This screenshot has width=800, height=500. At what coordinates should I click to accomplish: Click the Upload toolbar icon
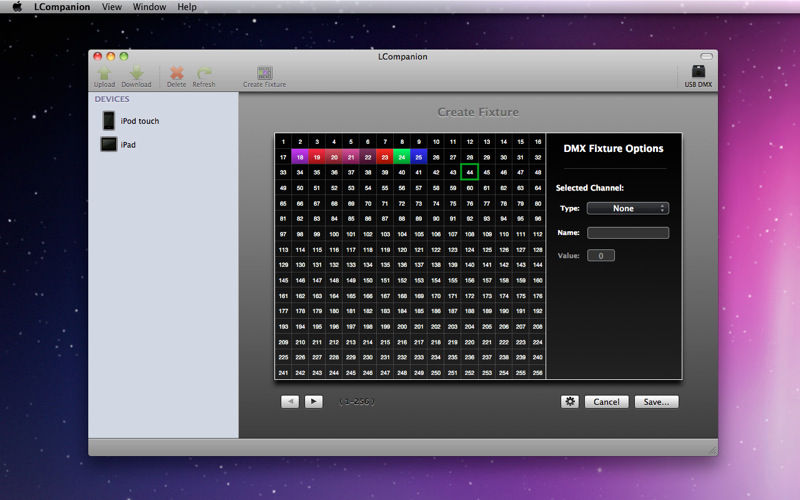point(104,75)
